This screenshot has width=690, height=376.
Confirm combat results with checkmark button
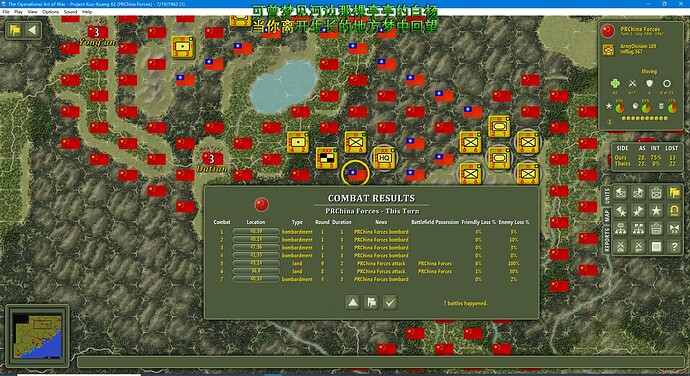[x=390, y=302]
